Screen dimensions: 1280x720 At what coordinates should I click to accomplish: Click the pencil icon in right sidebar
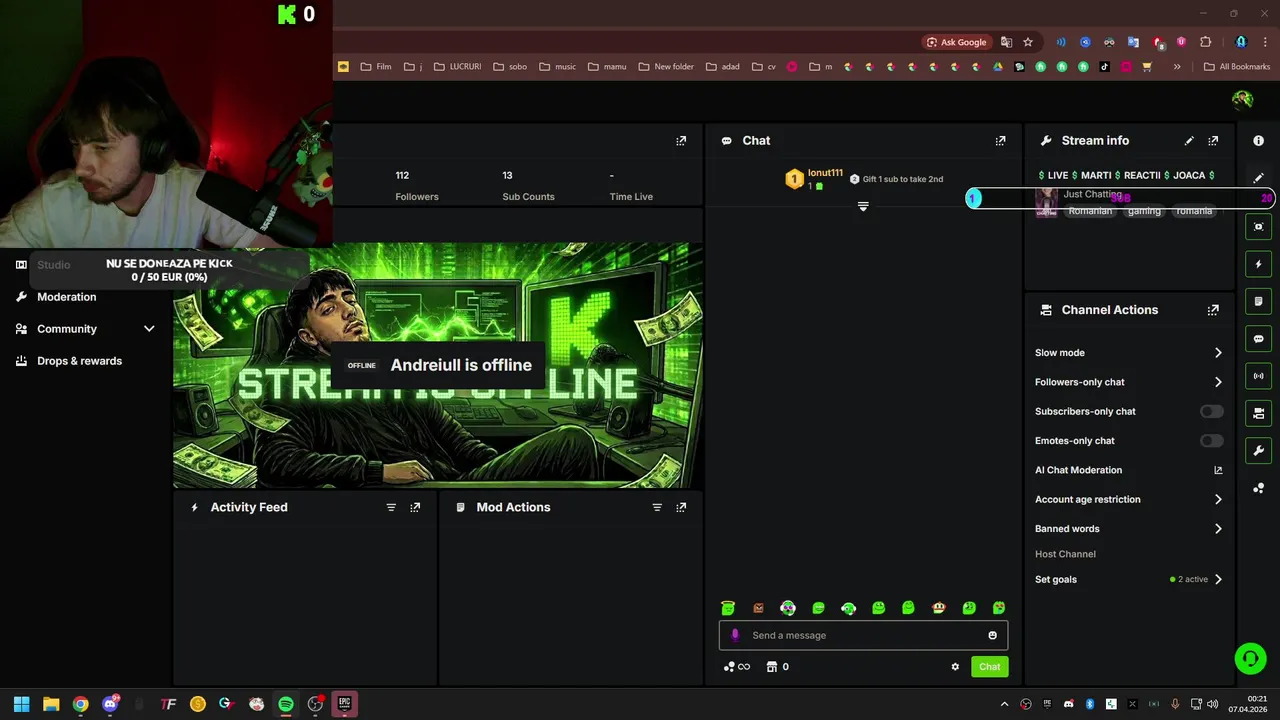pos(1258,178)
